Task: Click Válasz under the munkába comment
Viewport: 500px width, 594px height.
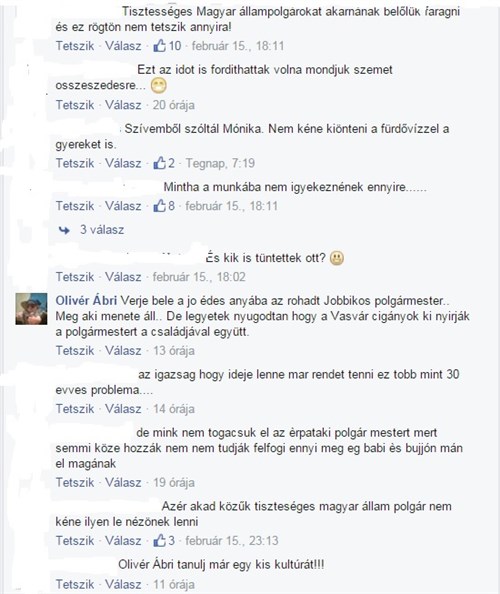Action: (123, 206)
